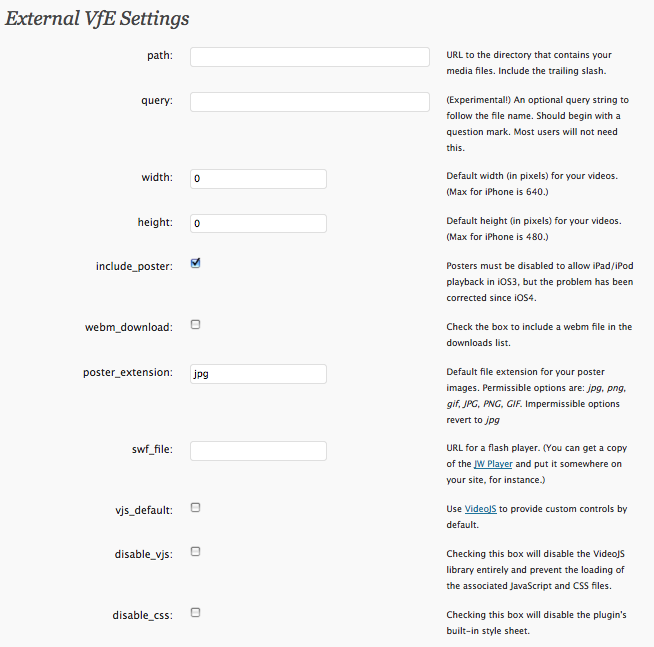Toggle the disable_css checkbox
Image resolution: width=654 pixels, height=647 pixels.
196,612
